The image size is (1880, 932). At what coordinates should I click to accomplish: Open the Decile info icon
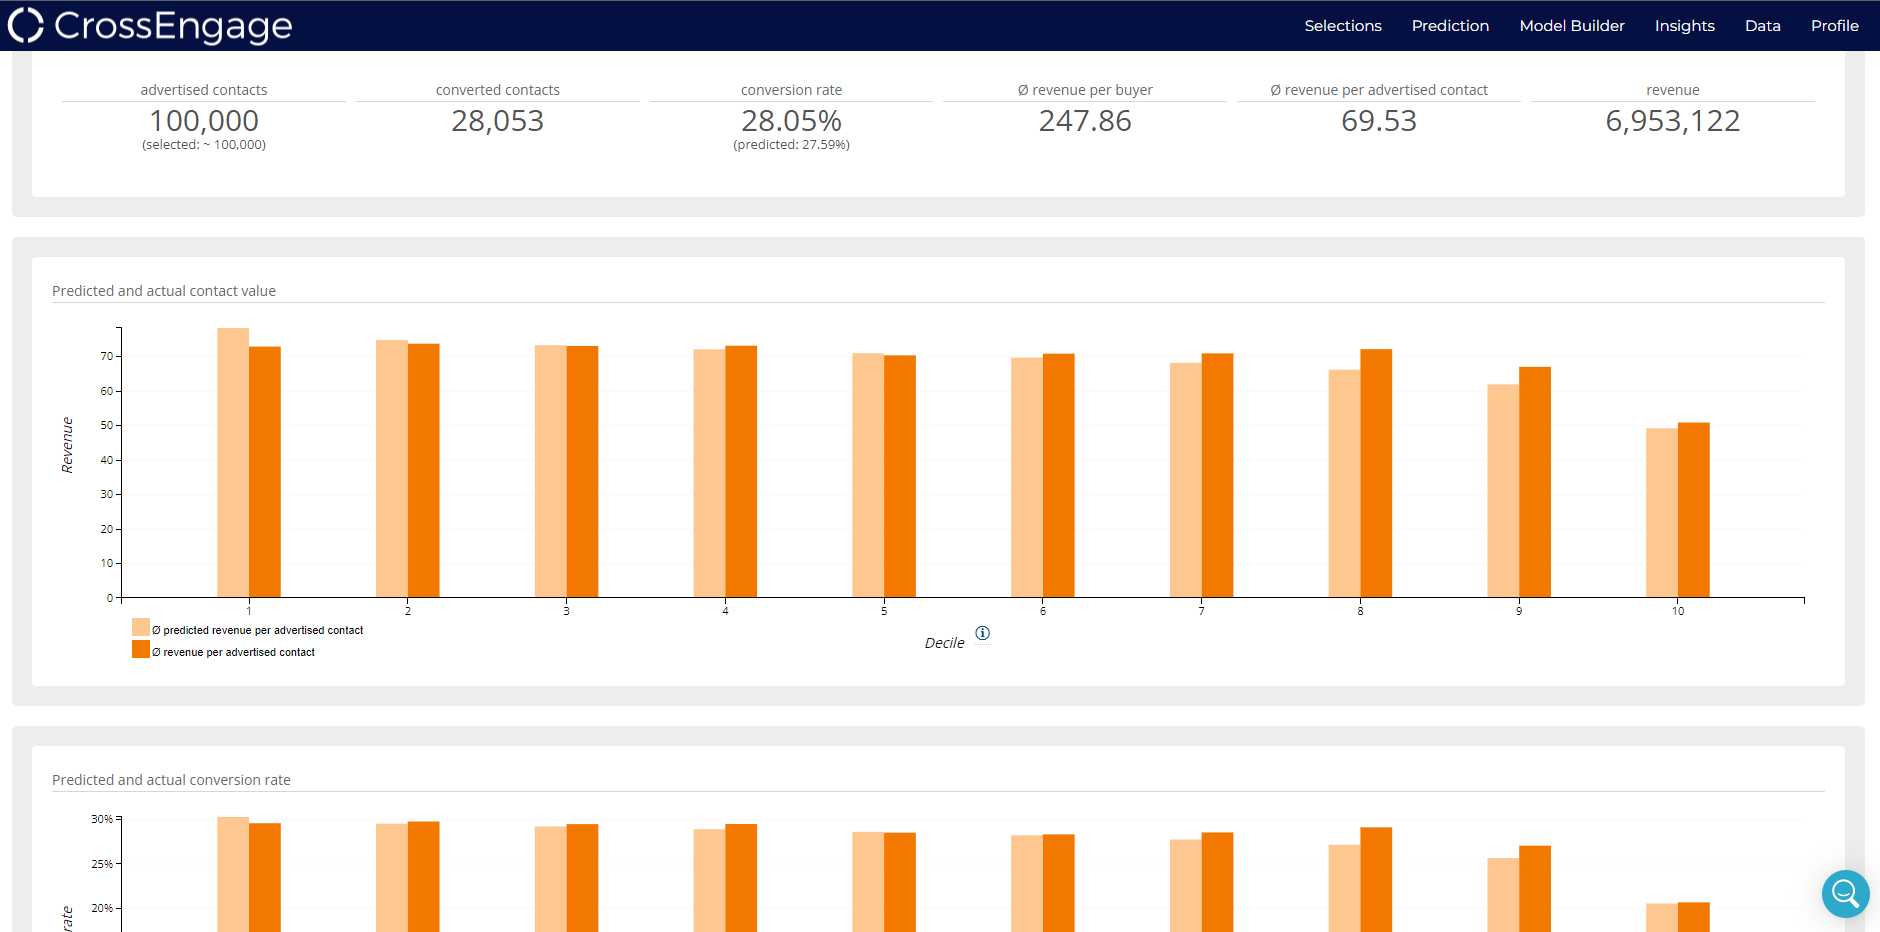pos(982,633)
